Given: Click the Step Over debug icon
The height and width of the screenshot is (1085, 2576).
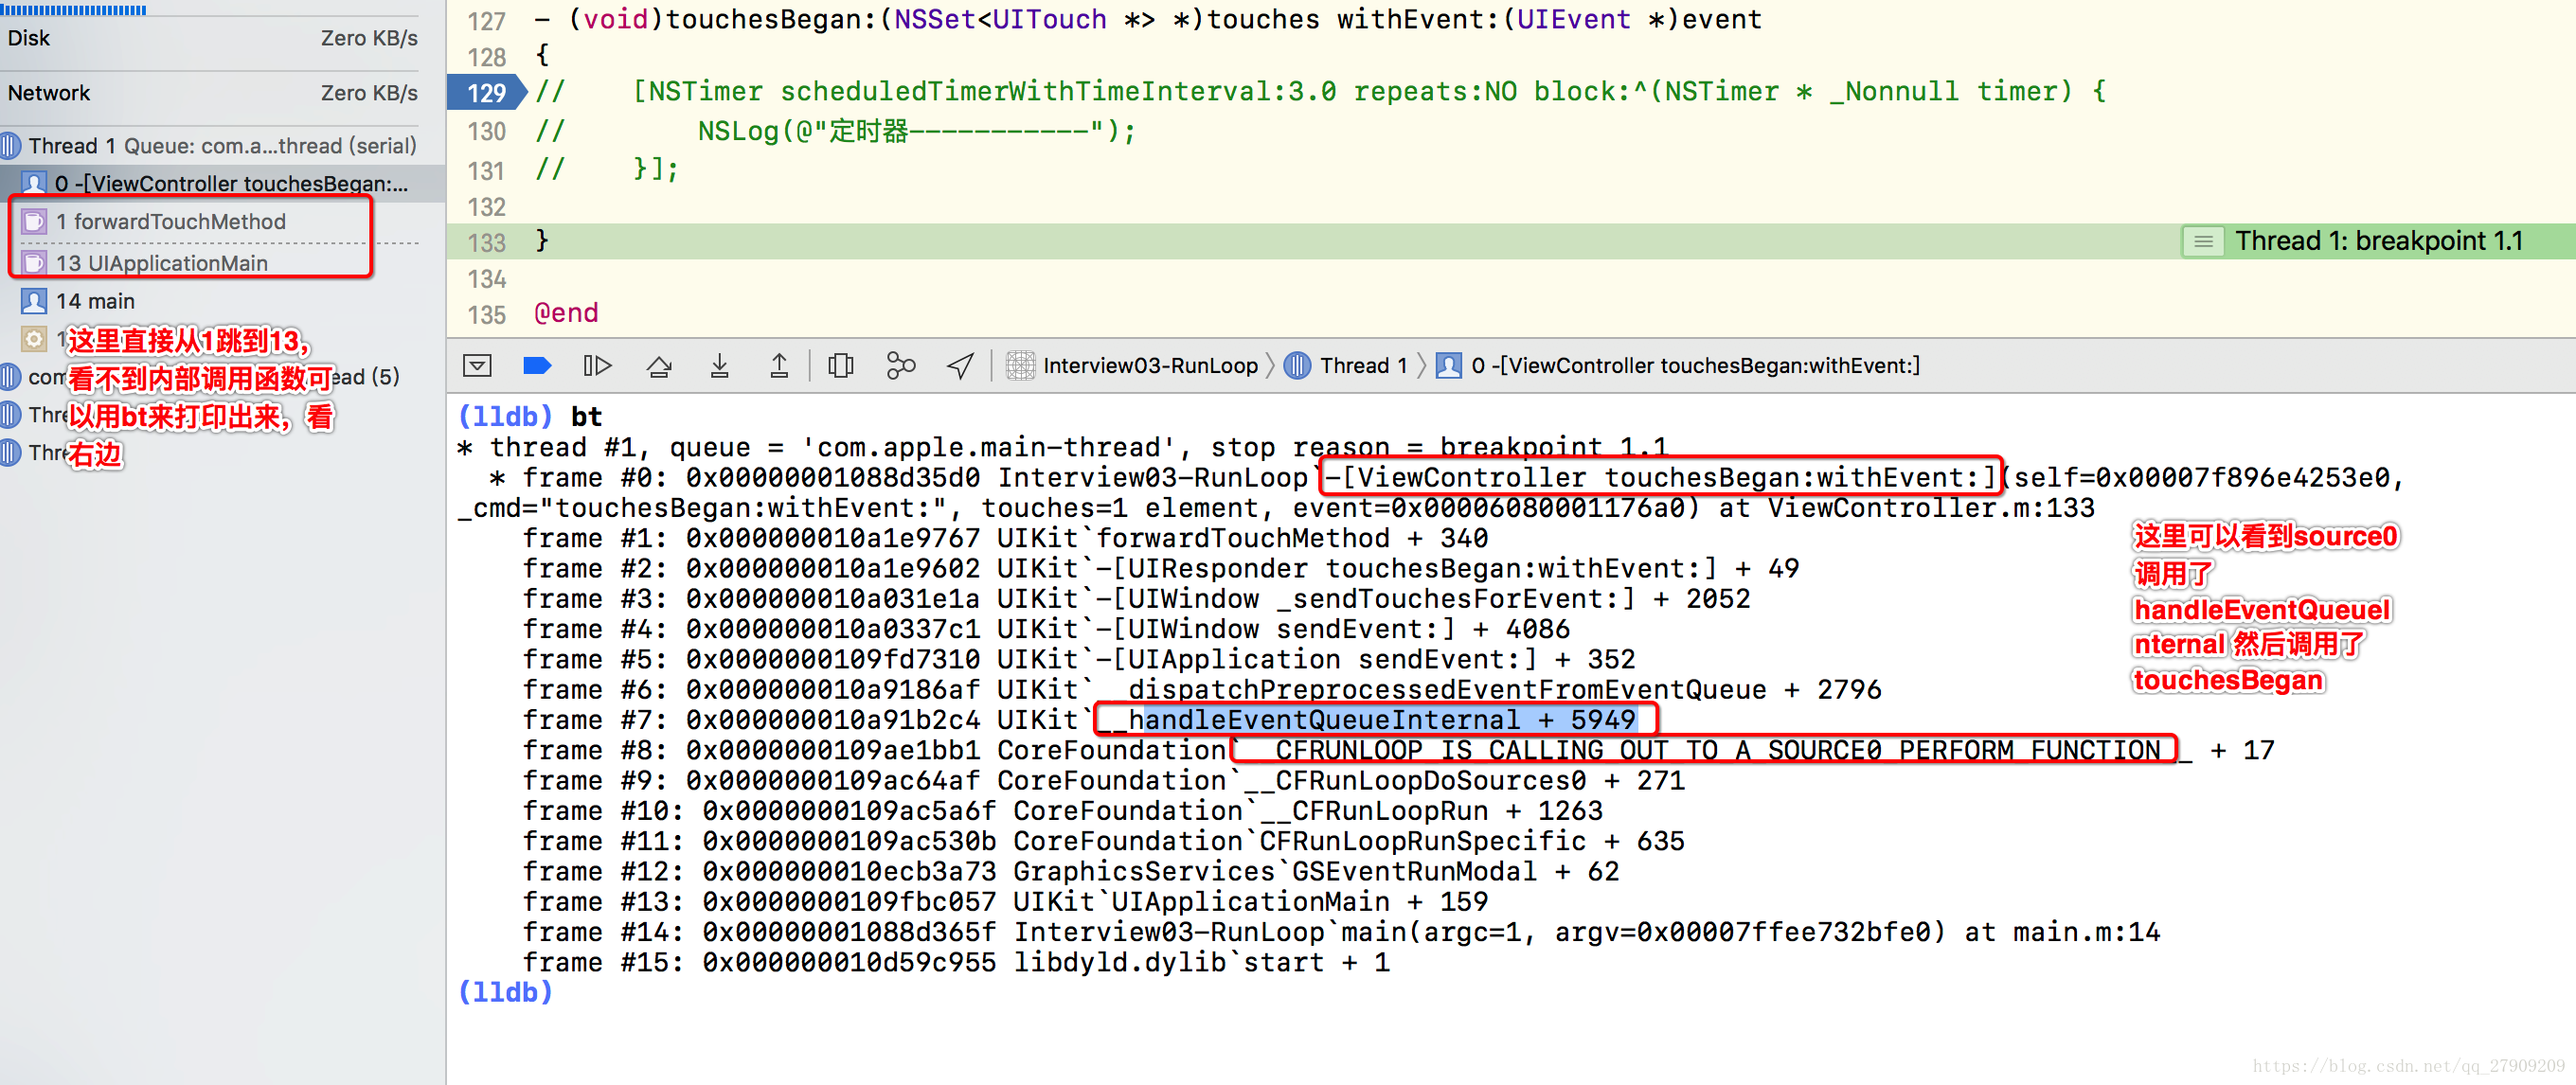Looking at the screenshot, I should [x=659, y=366].
